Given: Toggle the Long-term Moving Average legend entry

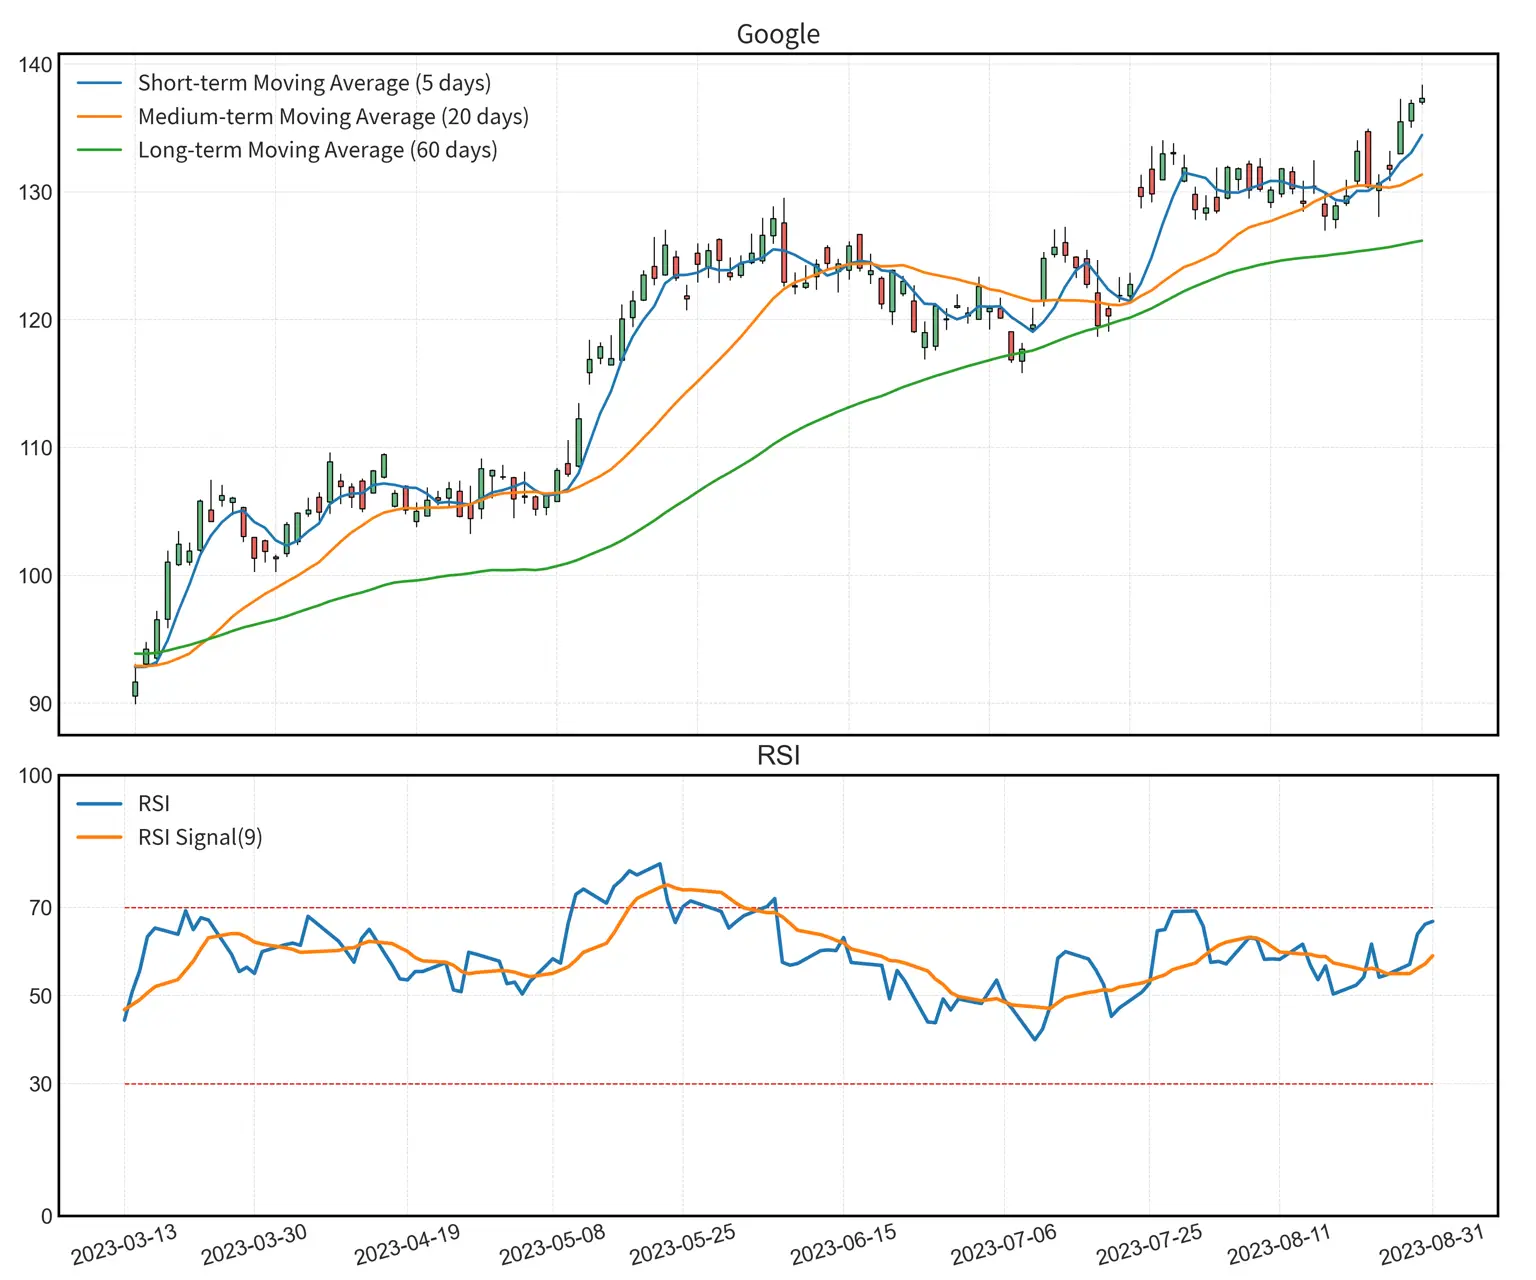Looking at the screenshot, I should click(x=317, y=150).
